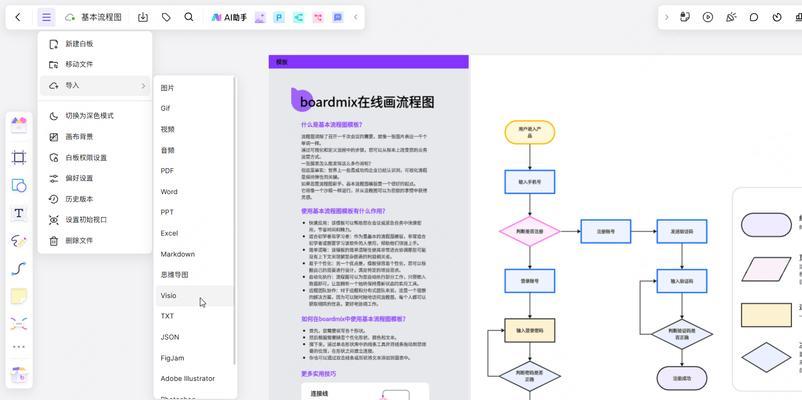802x400 pixels.
Task: Expand the right toolbar with chevron
Action: tap(666, 17)
